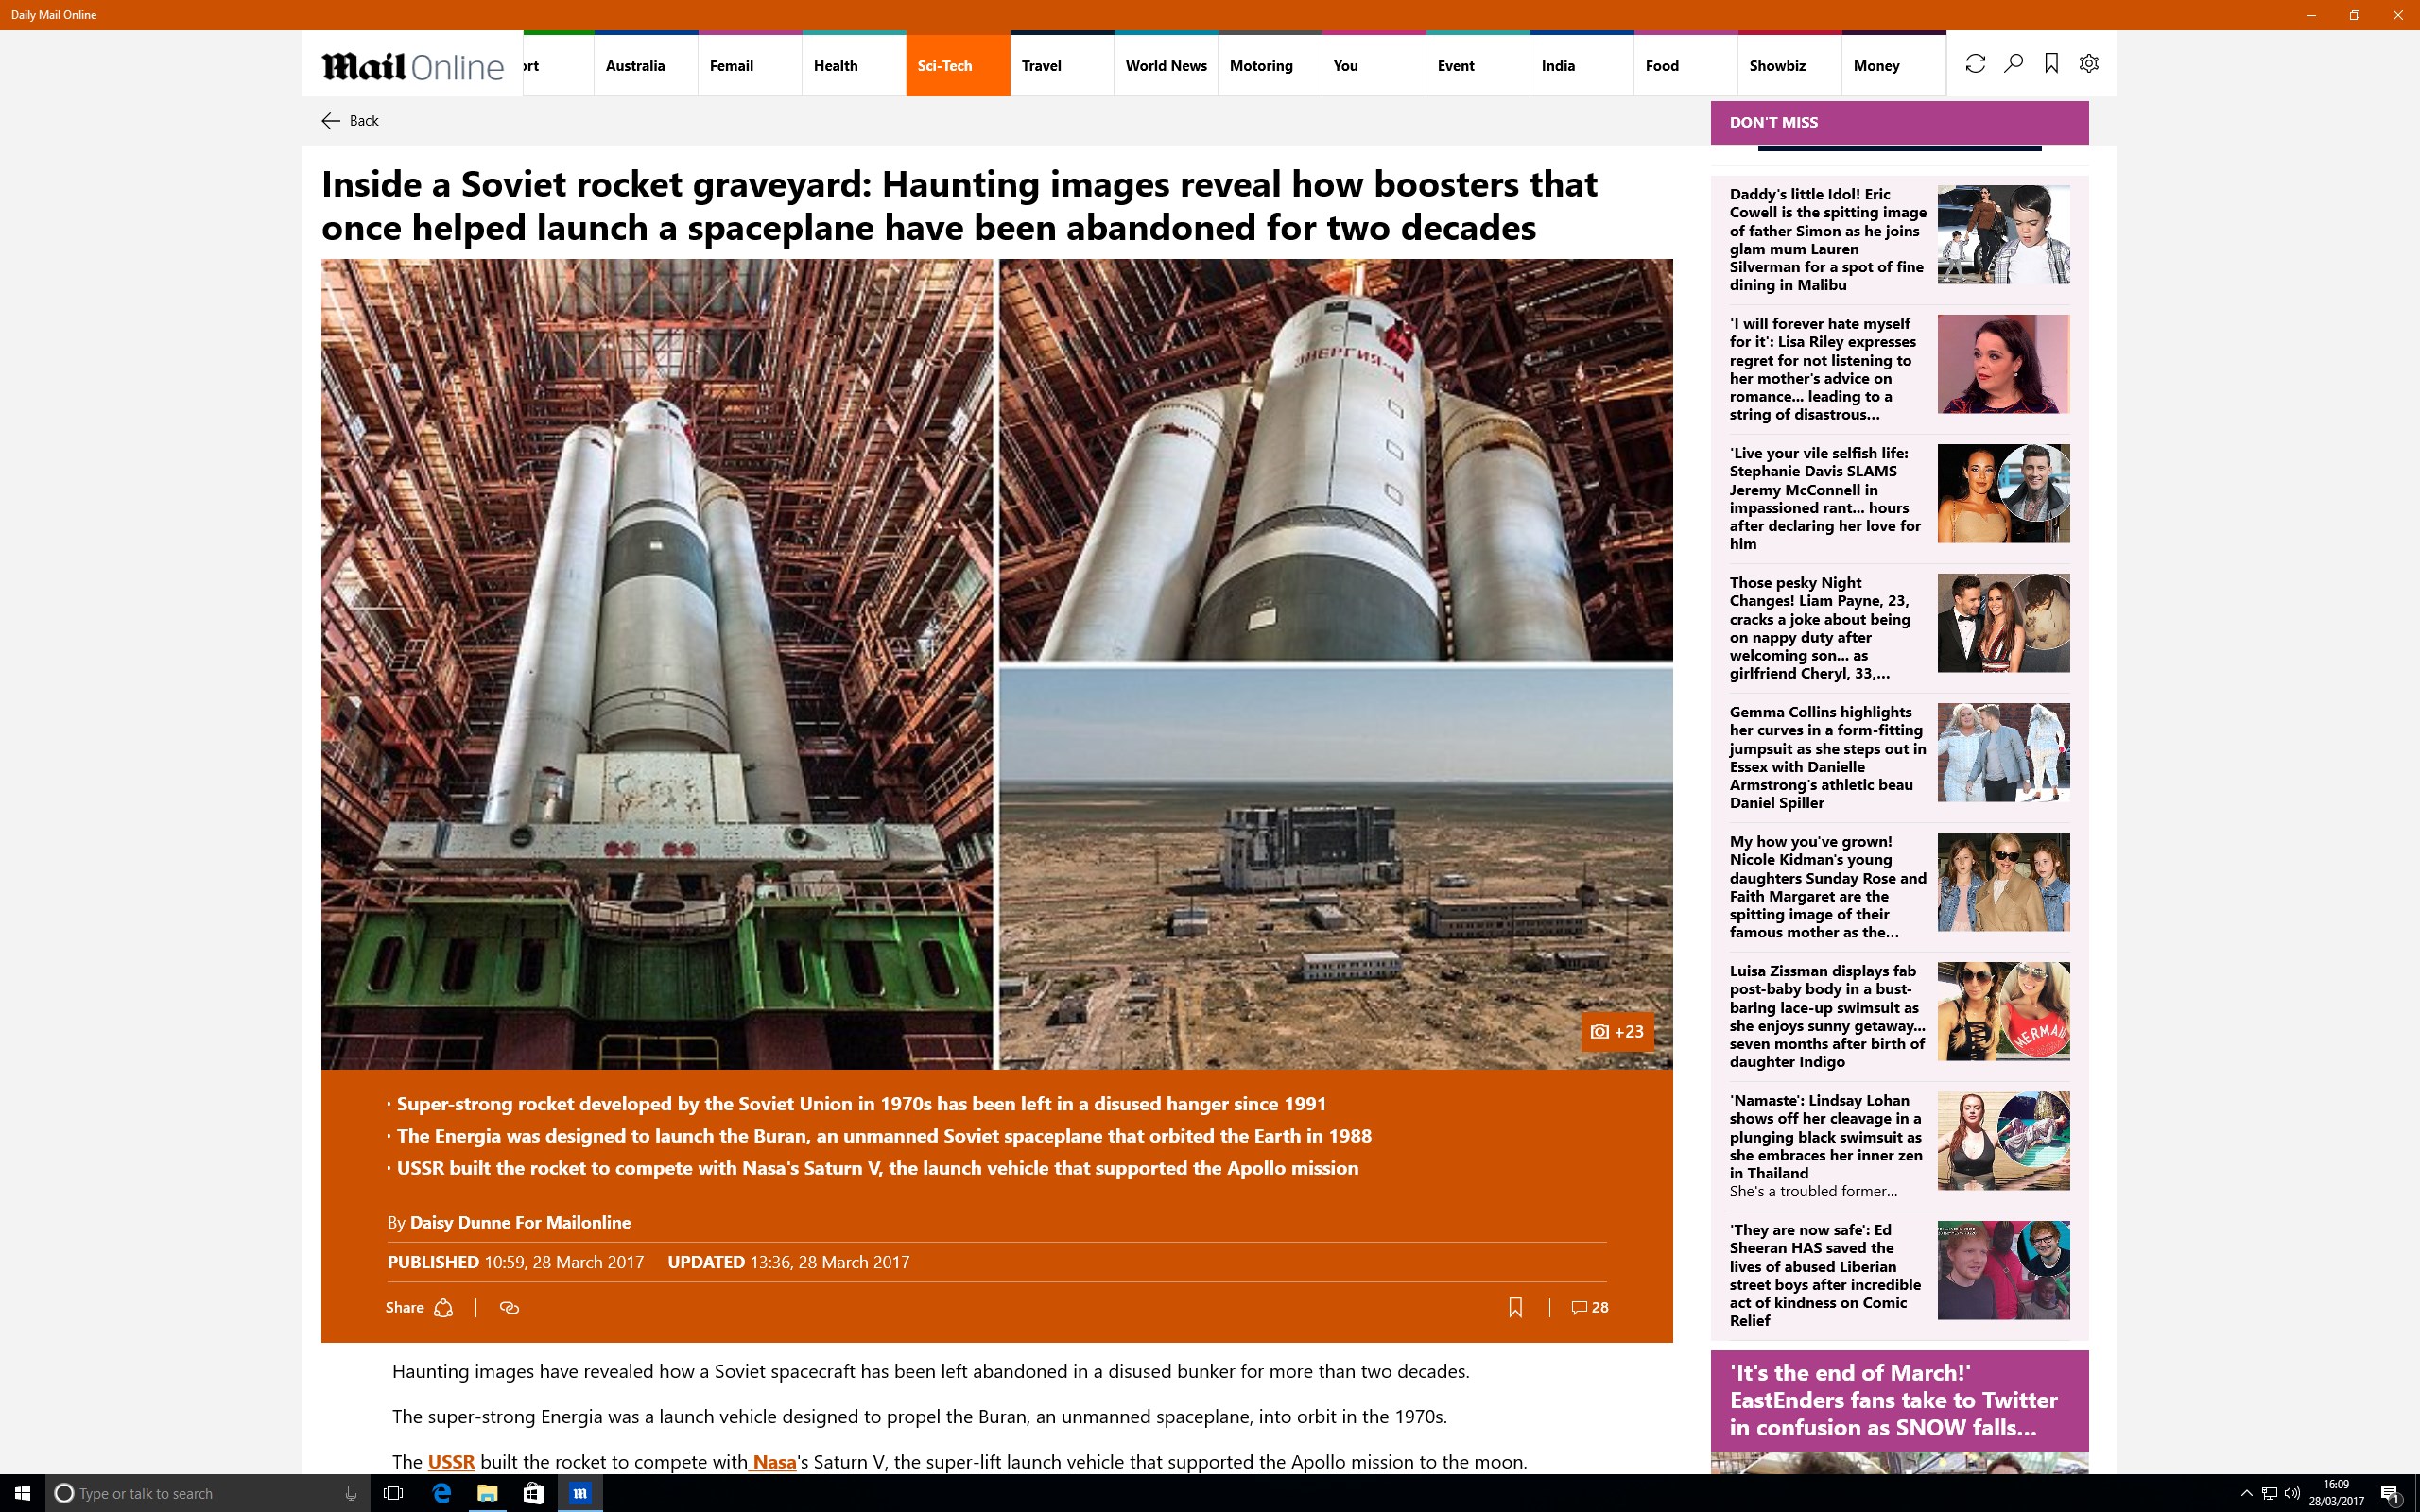2420x1512 pixels.
Task: Open search with the magnifier icon
Action: (2013, 63)
